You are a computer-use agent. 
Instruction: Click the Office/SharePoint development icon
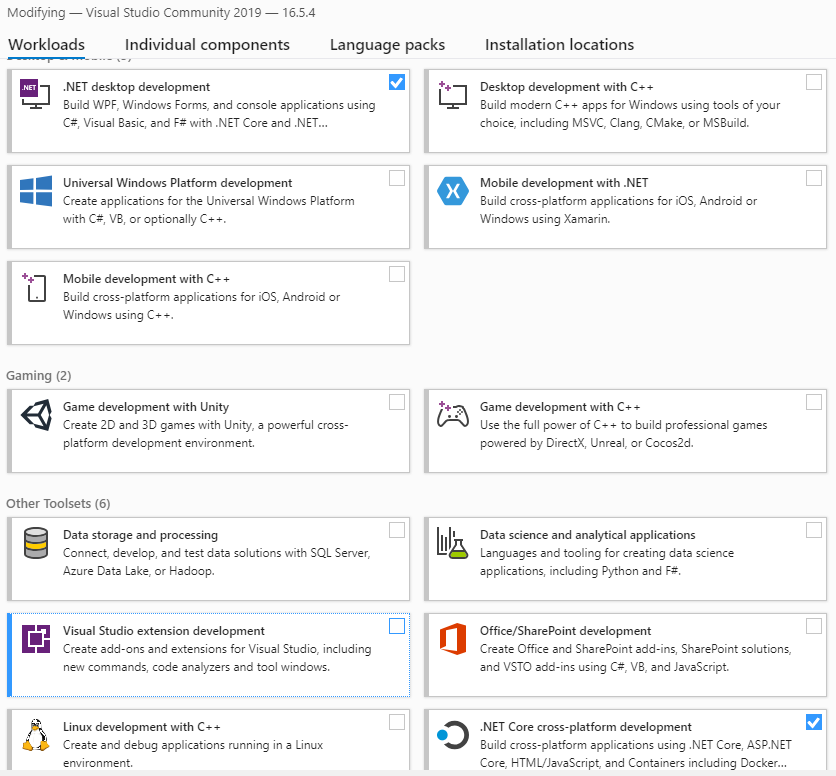(453, 638)
